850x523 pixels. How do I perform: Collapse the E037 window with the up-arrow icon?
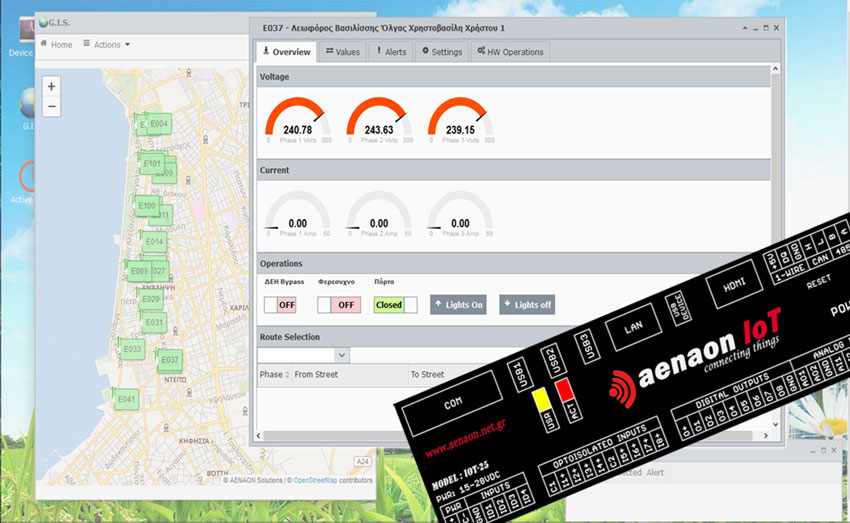[745, 28]
